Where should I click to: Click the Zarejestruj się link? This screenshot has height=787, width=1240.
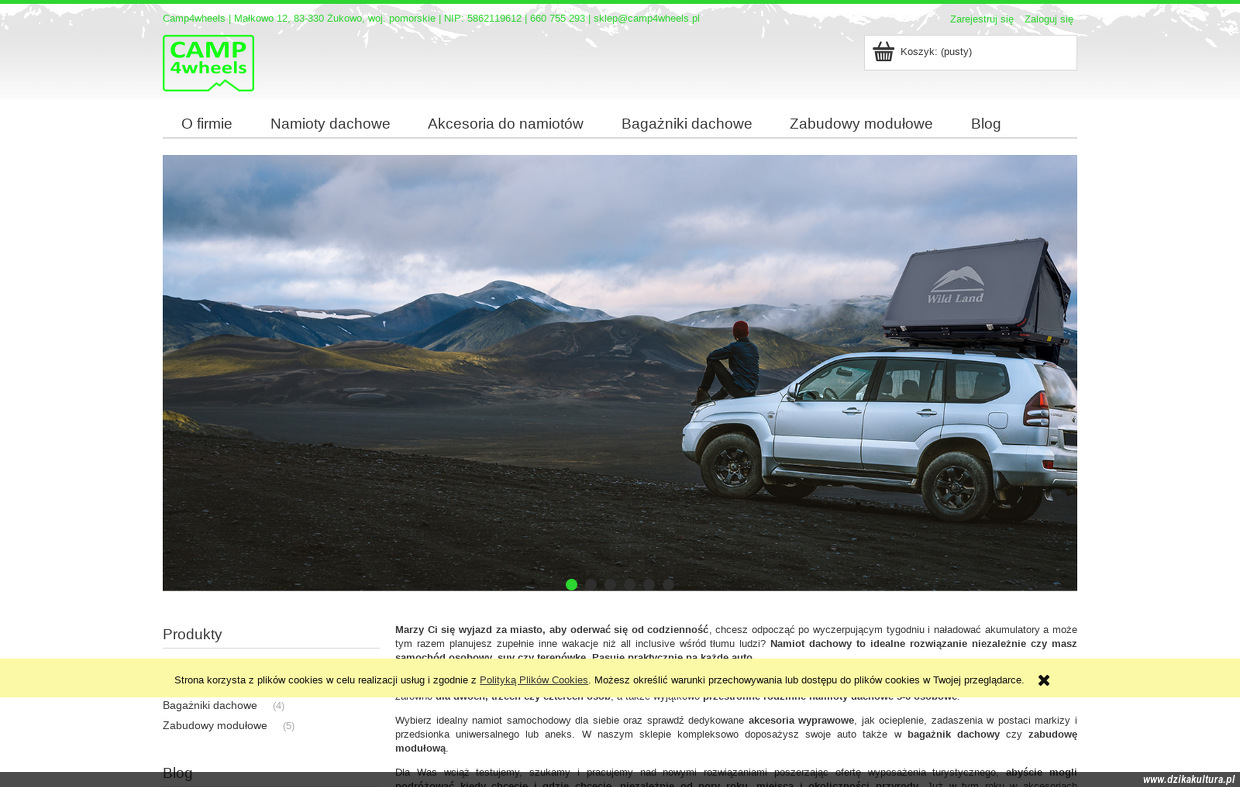981,19
